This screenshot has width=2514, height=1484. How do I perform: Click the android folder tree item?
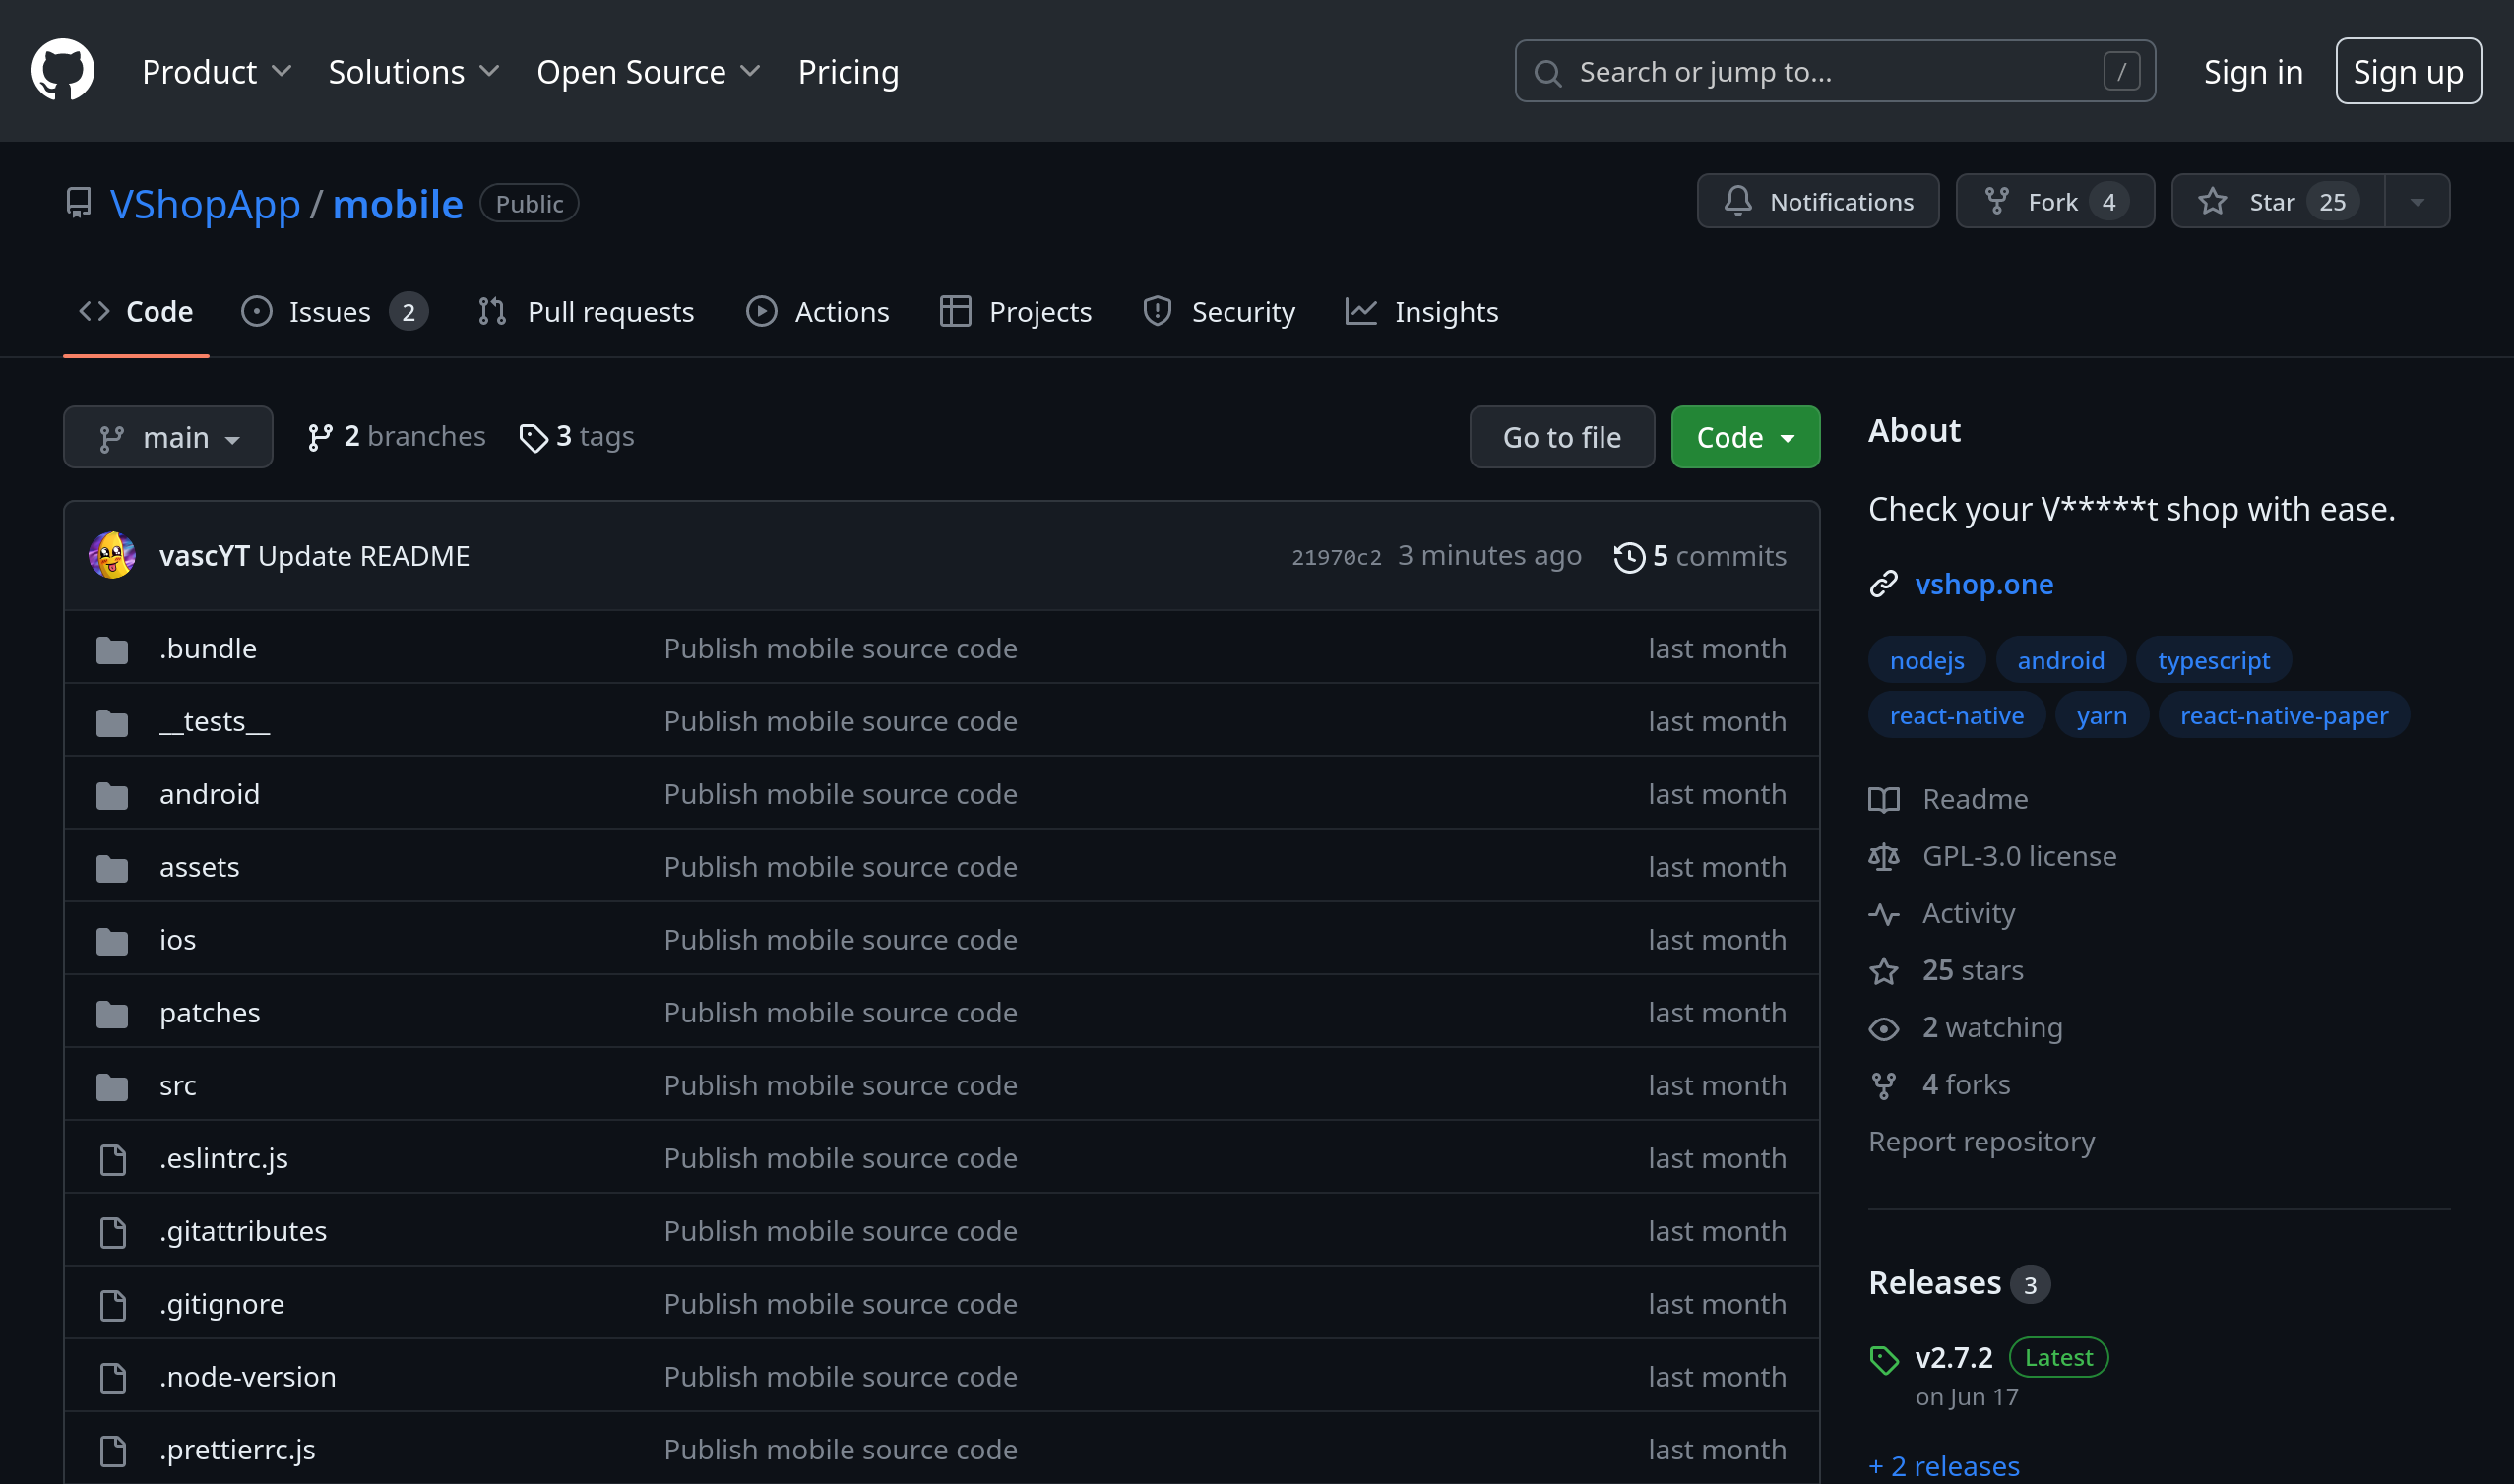[x=205, y=793]
